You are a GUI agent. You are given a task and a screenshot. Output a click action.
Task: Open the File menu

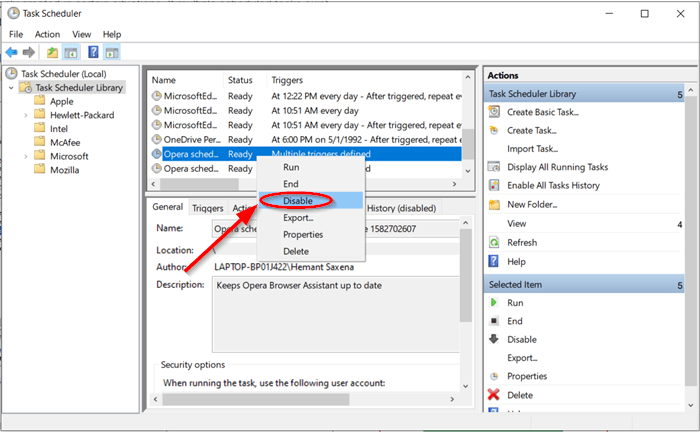16,34
